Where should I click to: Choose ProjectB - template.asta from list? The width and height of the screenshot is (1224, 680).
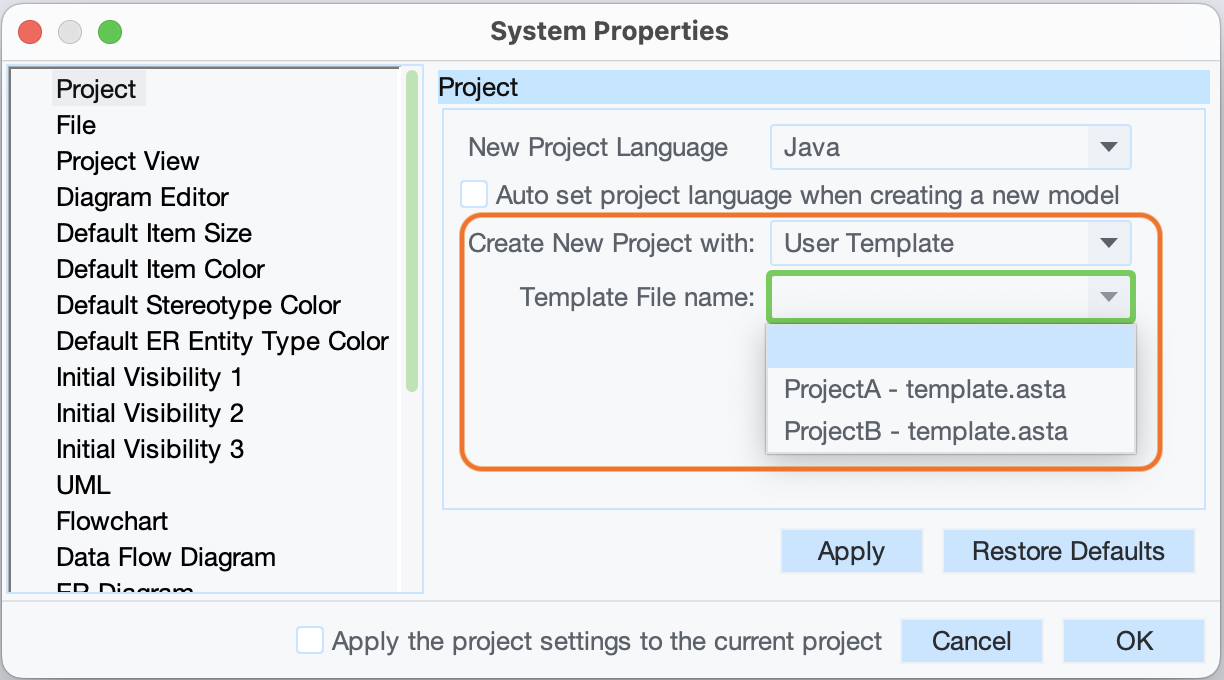[x=925, y=431]
